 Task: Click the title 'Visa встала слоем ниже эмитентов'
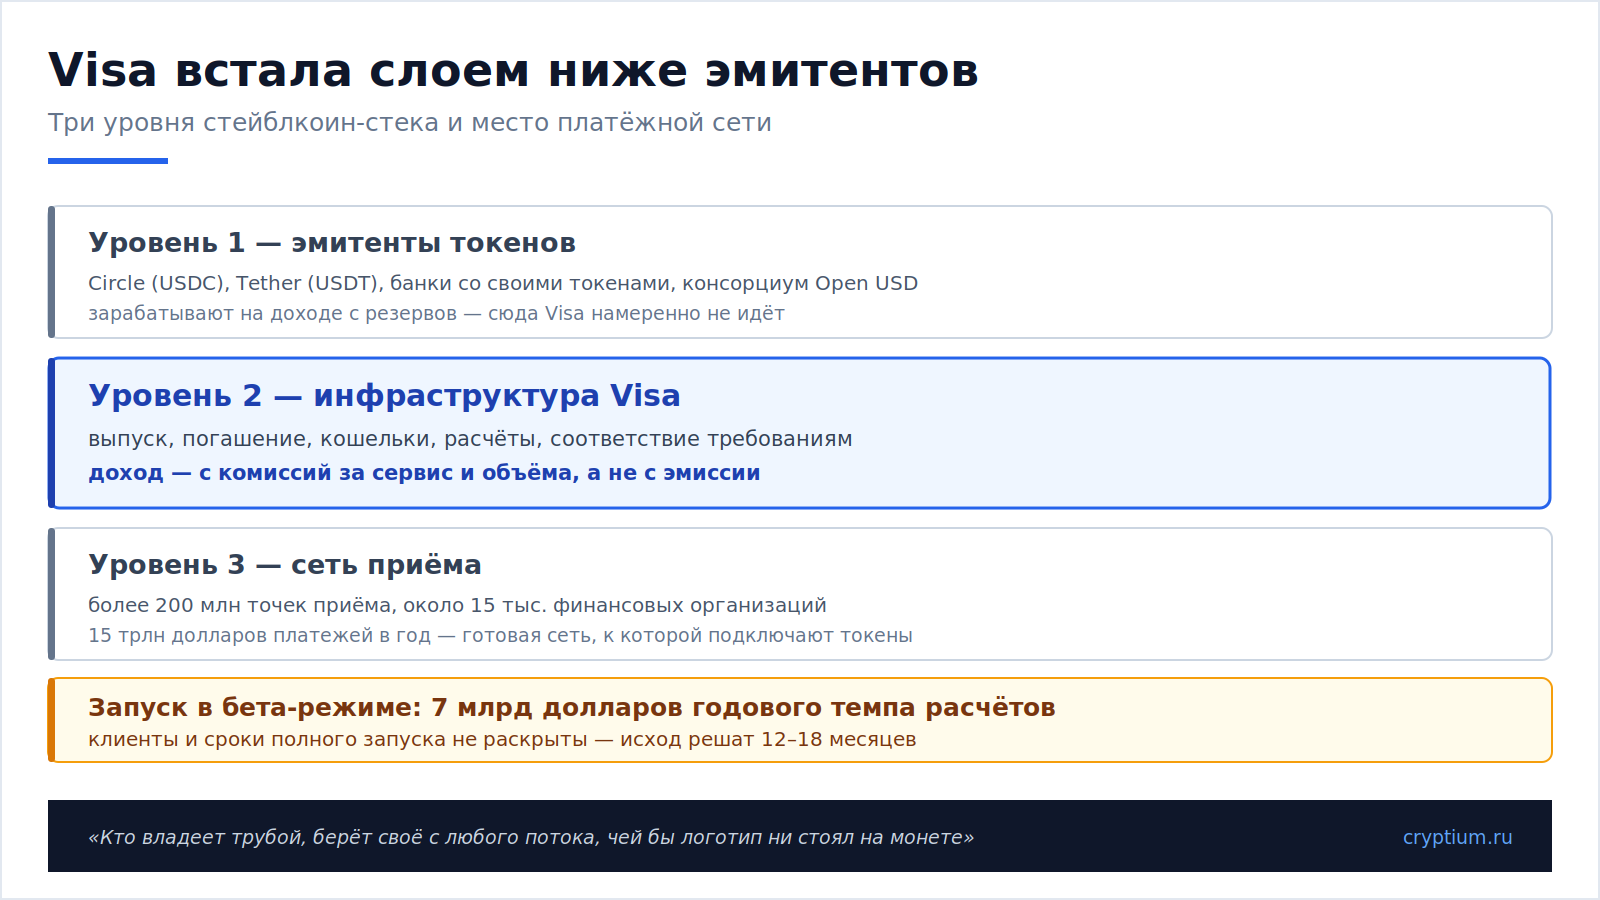pos(513,71)
